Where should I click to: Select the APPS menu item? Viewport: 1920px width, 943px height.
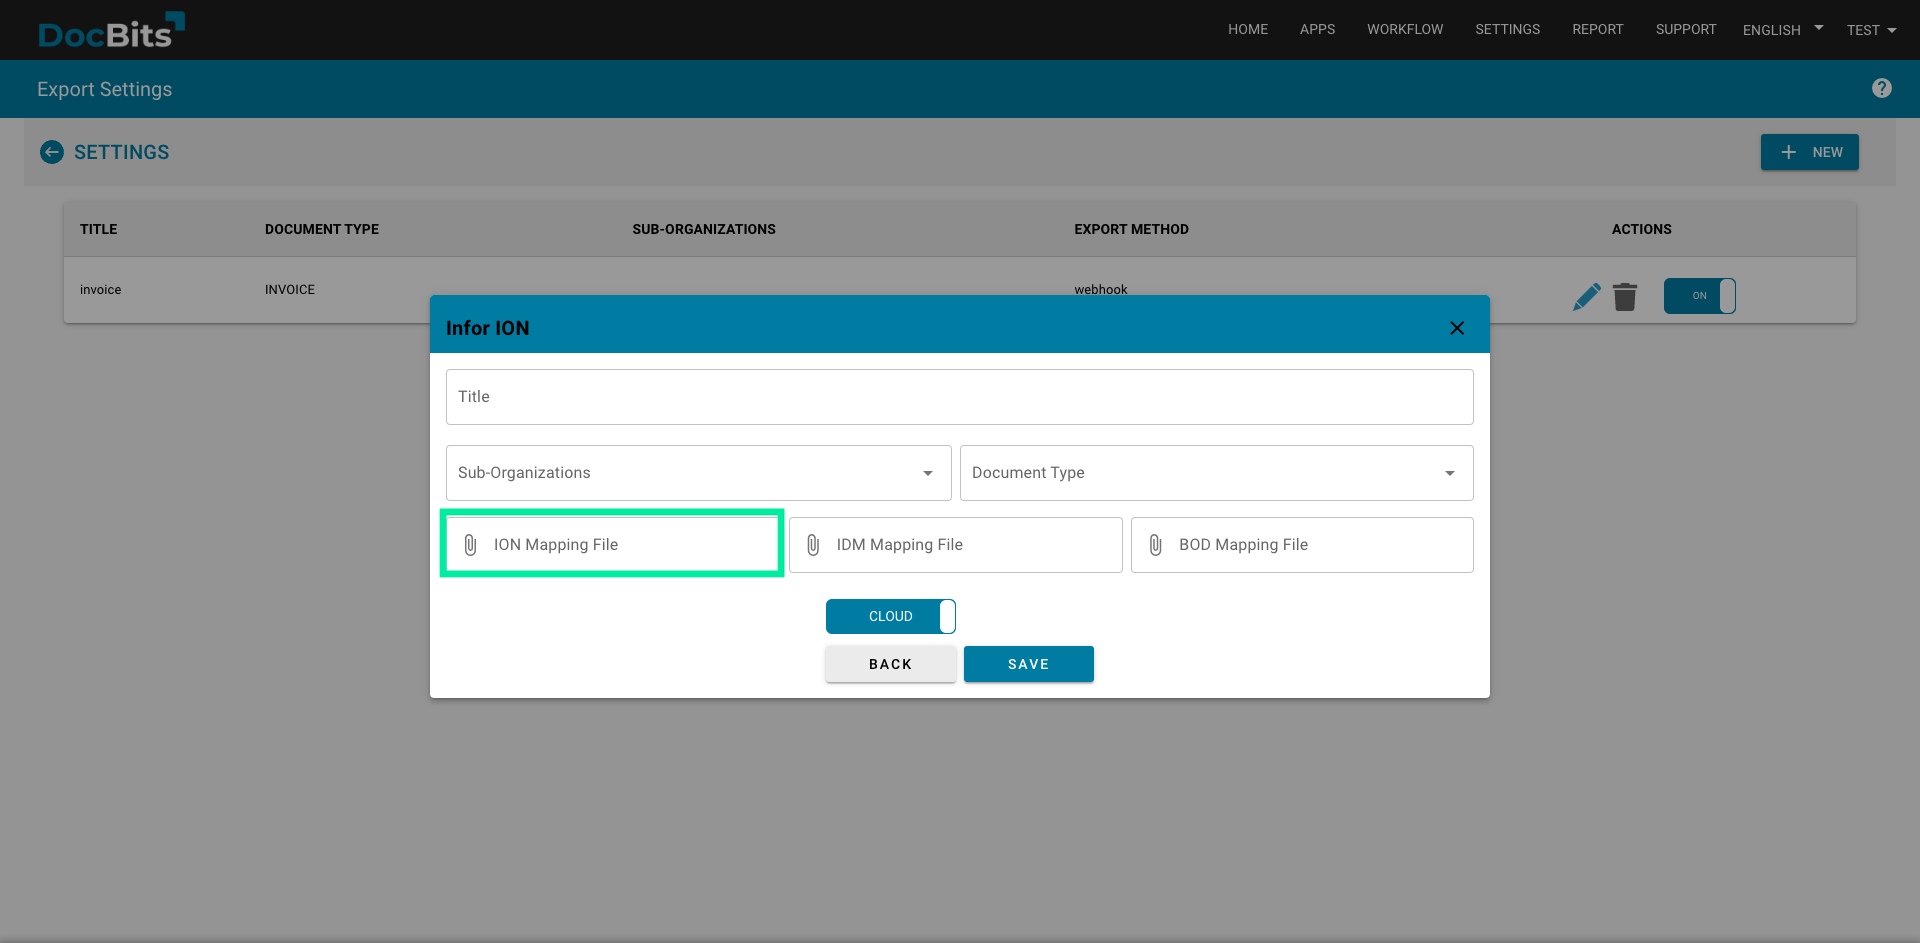[x=1317, y=29]
